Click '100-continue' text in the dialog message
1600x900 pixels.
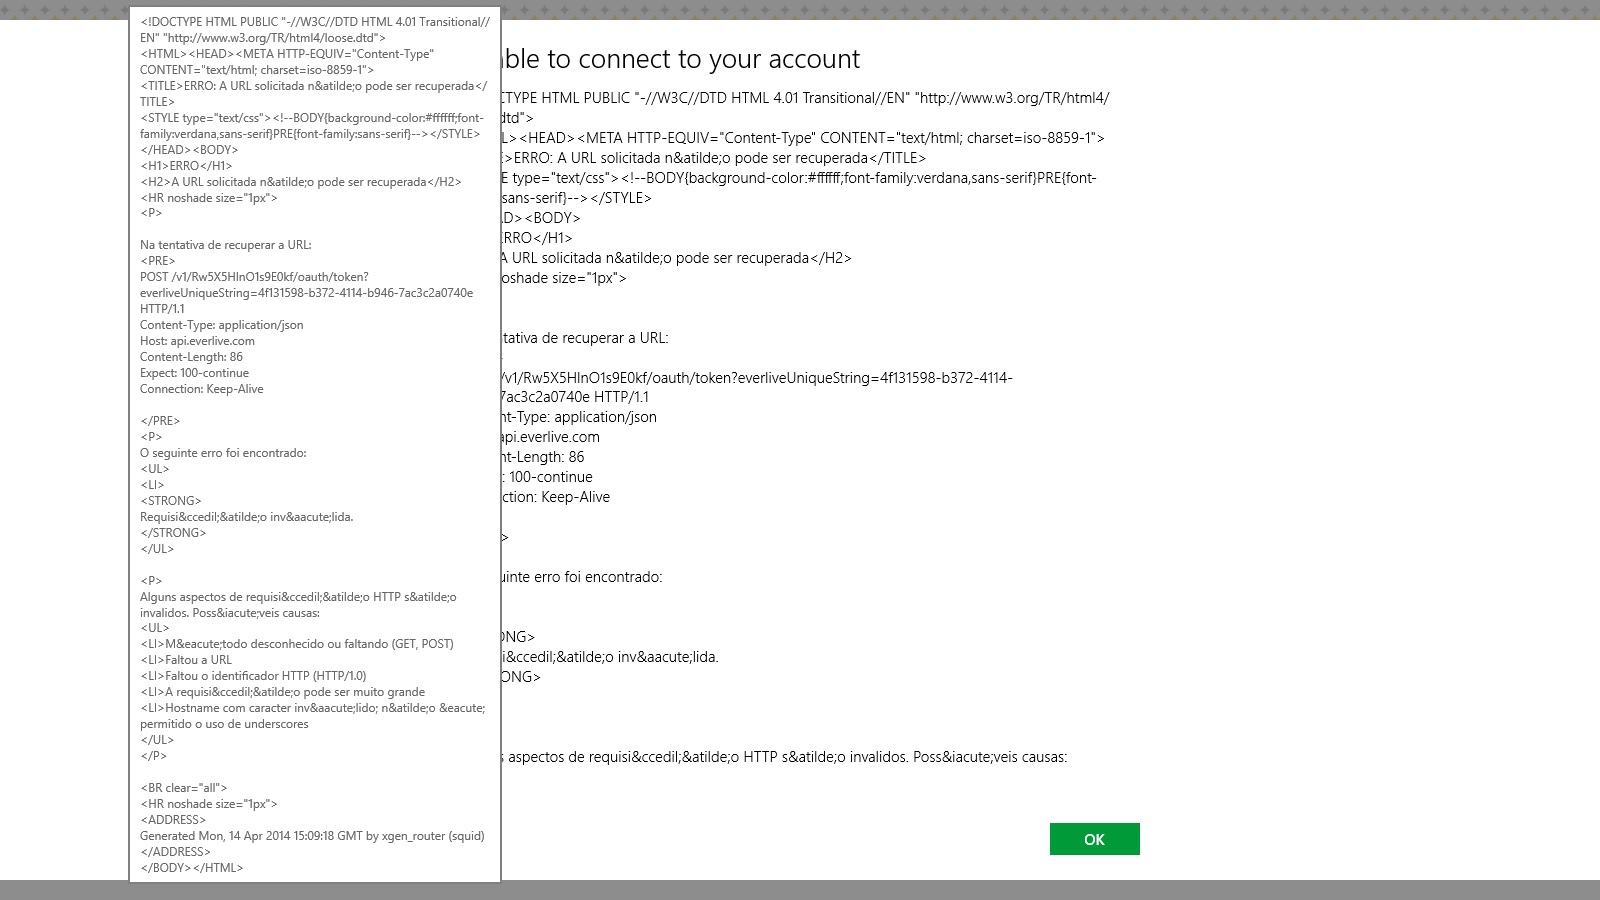[550, 477]
